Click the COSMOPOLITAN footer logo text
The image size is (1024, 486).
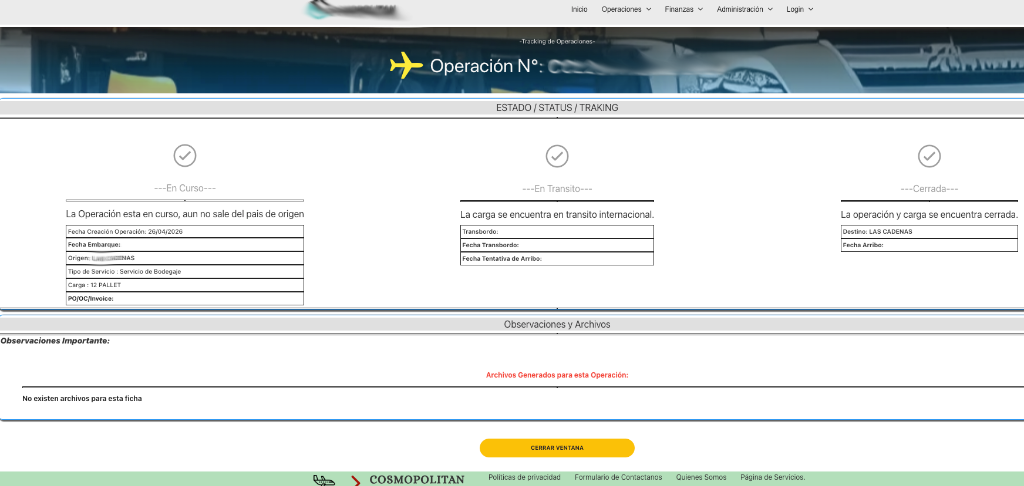(x=417, y=479)
